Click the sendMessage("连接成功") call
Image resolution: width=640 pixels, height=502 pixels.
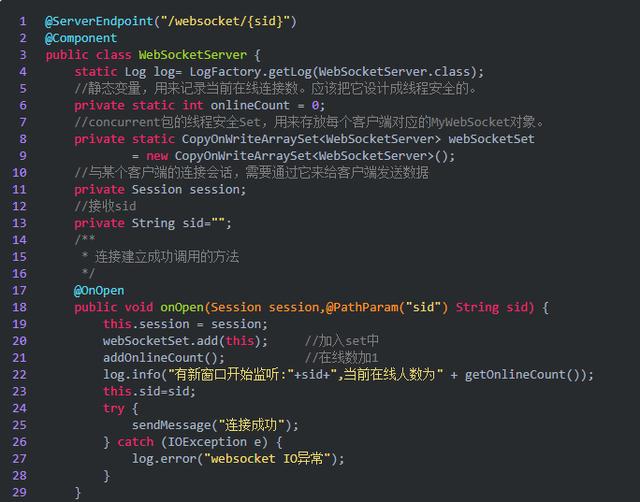point(215,425)
